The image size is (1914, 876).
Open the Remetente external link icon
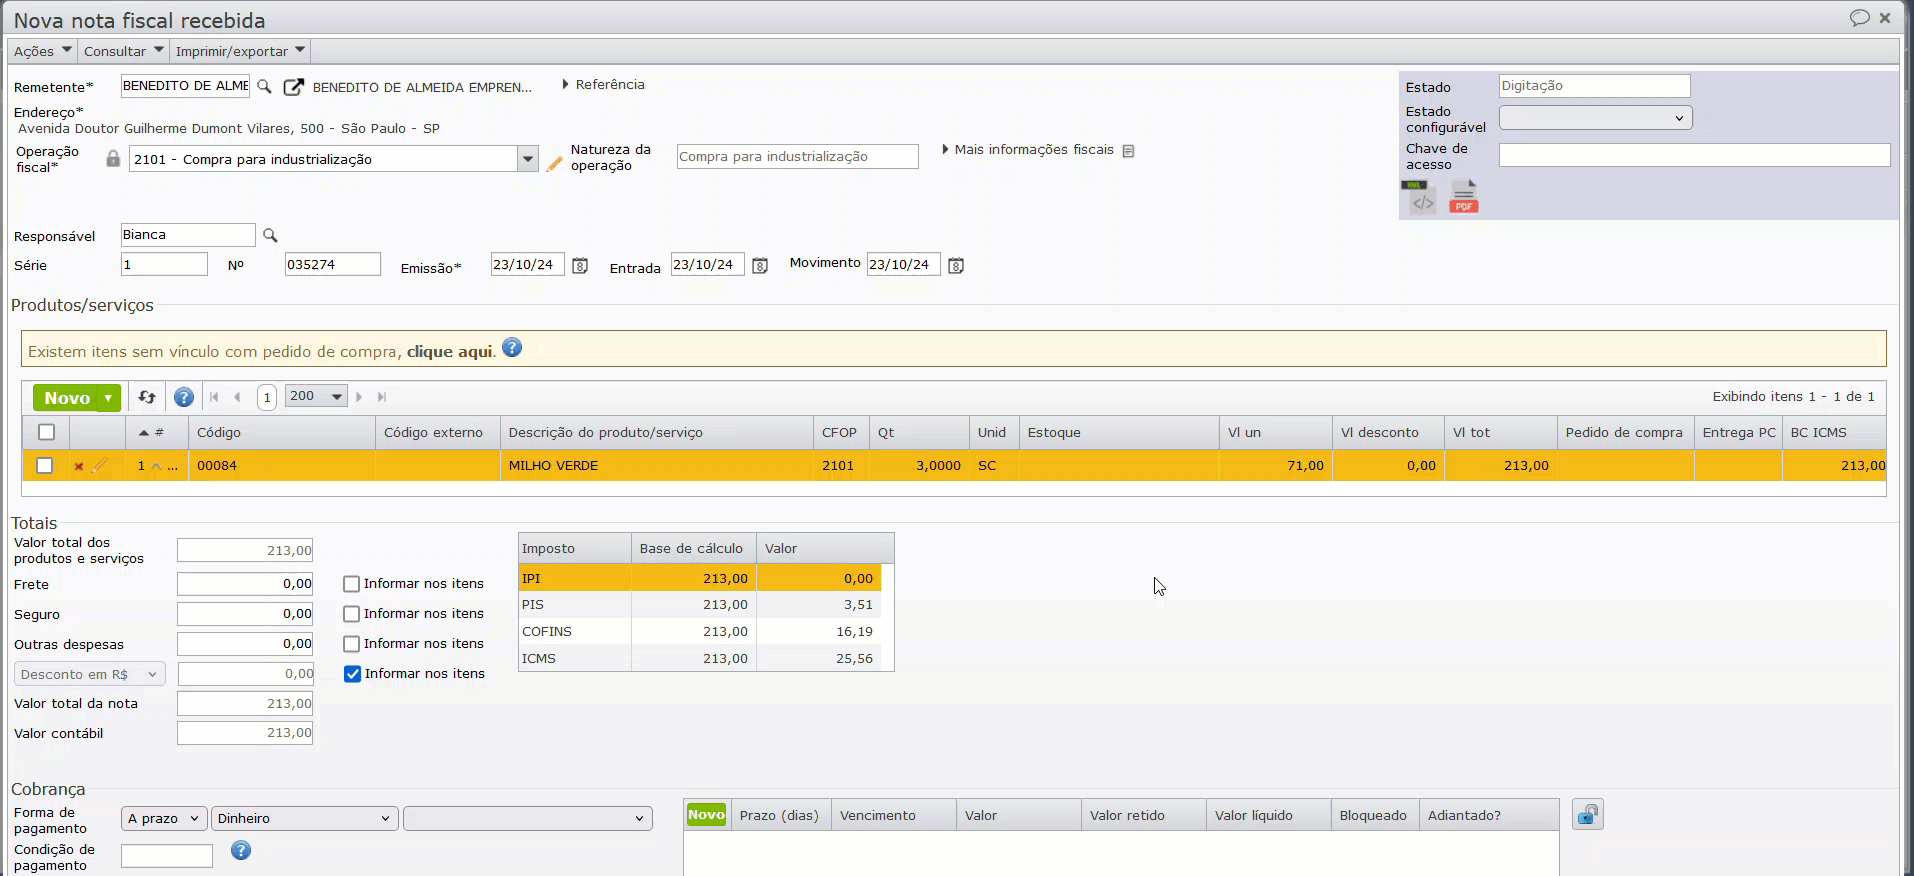pos(293,87)
